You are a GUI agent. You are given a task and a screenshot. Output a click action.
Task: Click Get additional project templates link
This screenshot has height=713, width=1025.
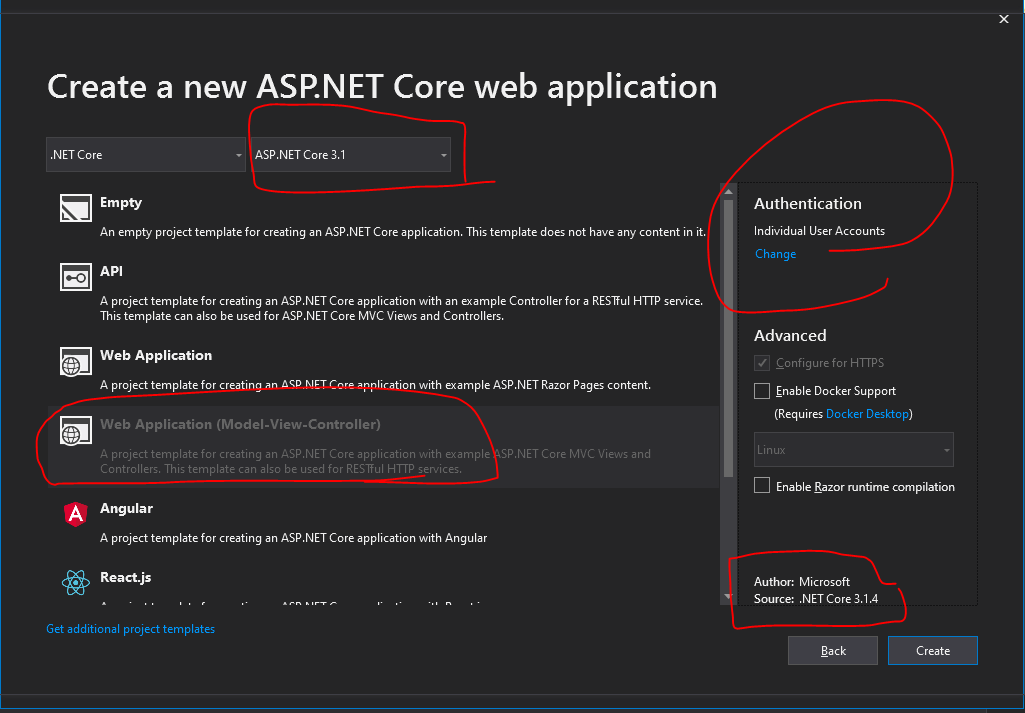click(x=131, y=629)
